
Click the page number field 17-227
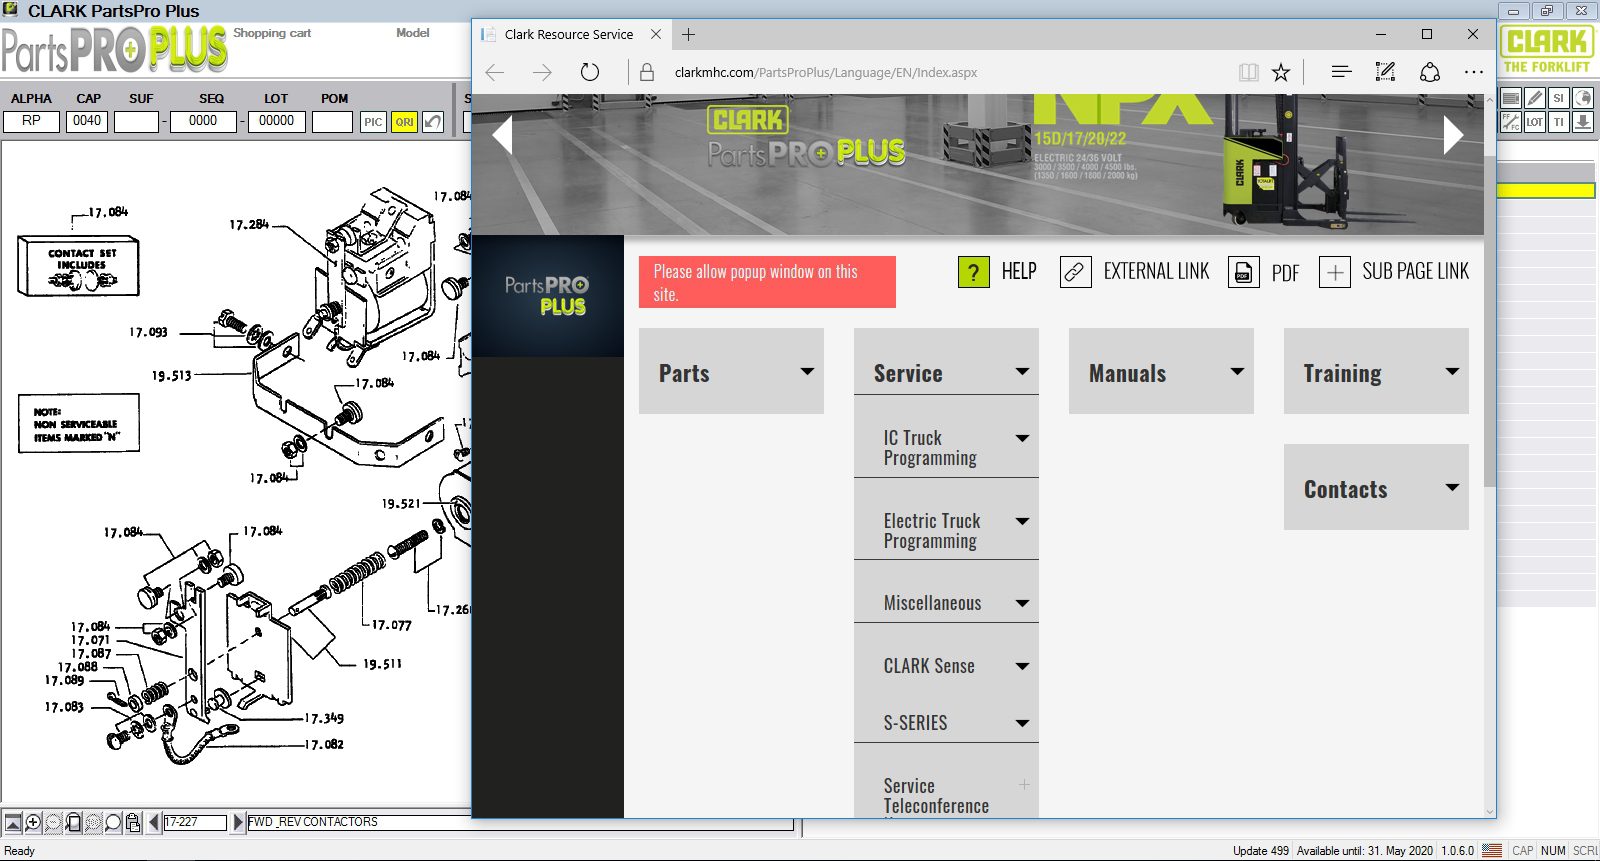pos(195,822)
